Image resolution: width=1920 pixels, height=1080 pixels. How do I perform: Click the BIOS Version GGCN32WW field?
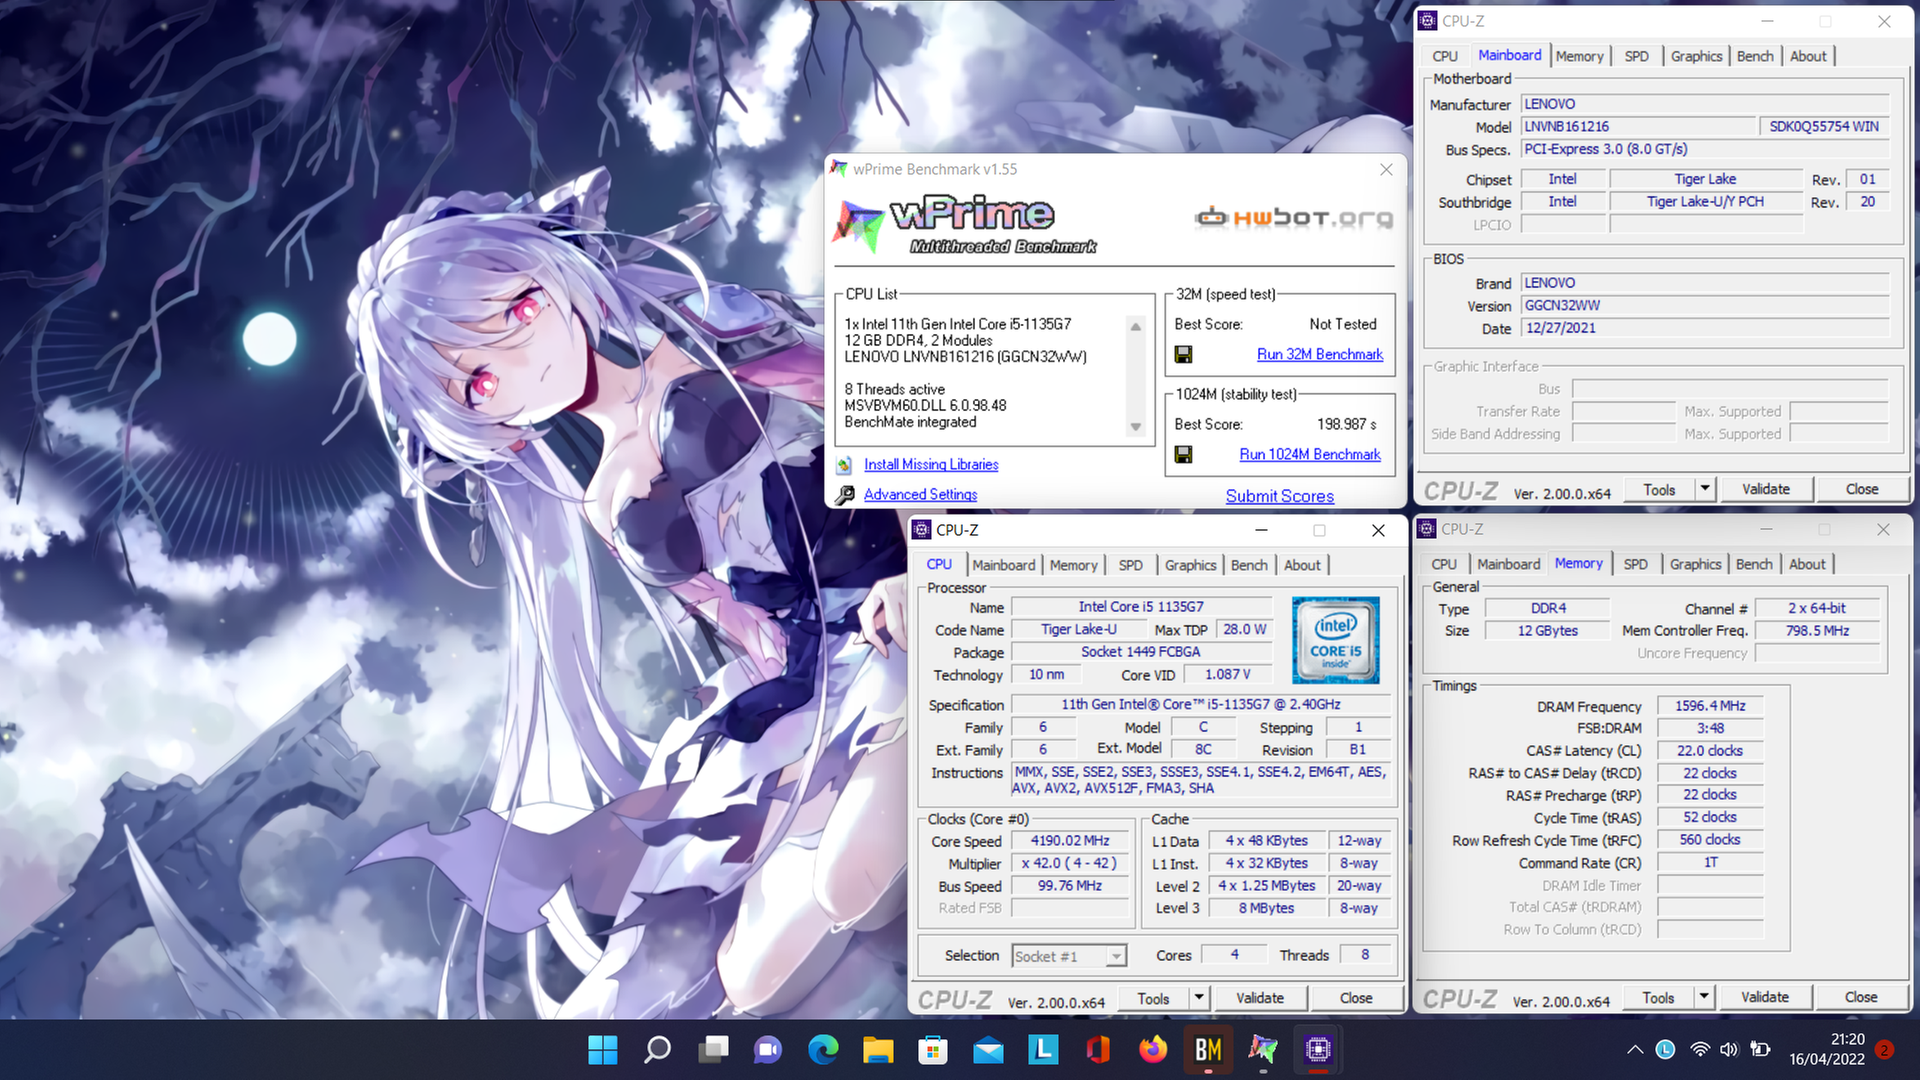(1705, 305)
